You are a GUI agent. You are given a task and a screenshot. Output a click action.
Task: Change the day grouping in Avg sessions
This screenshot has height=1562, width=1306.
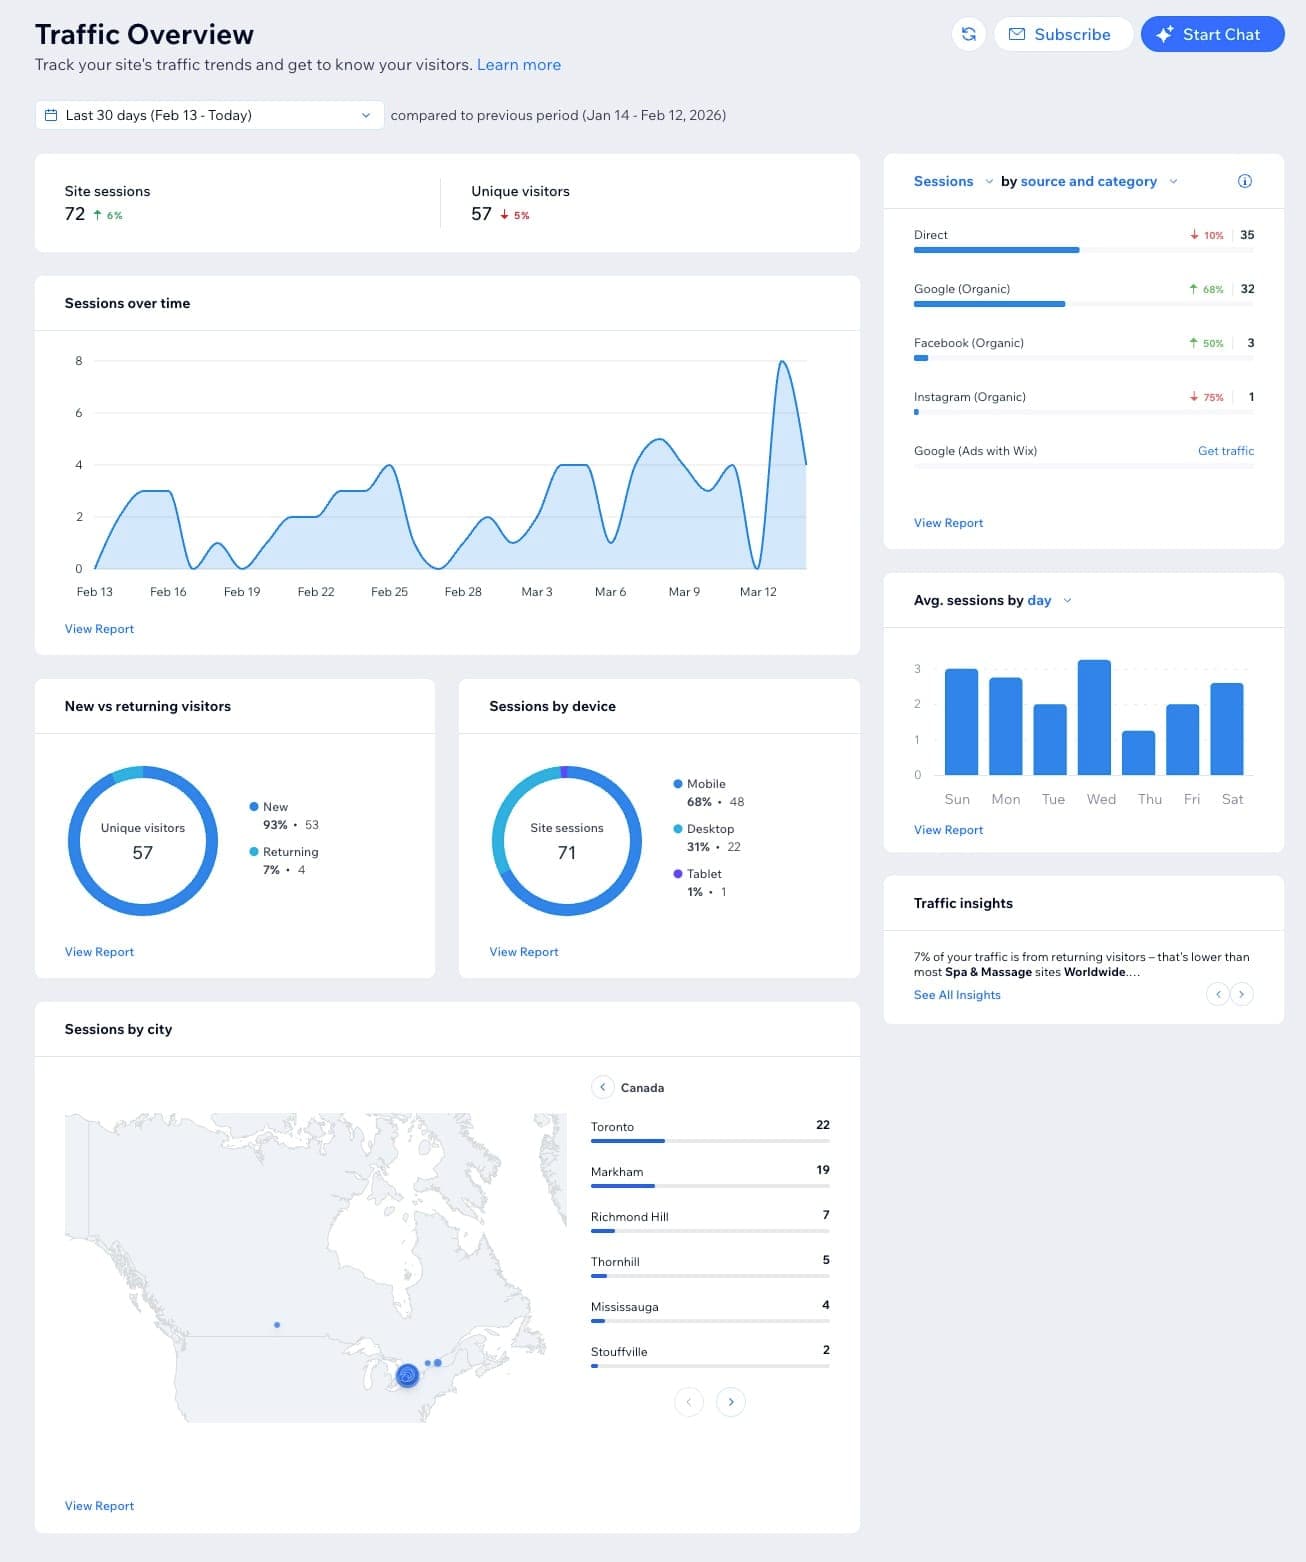[x=1068, y=600]
